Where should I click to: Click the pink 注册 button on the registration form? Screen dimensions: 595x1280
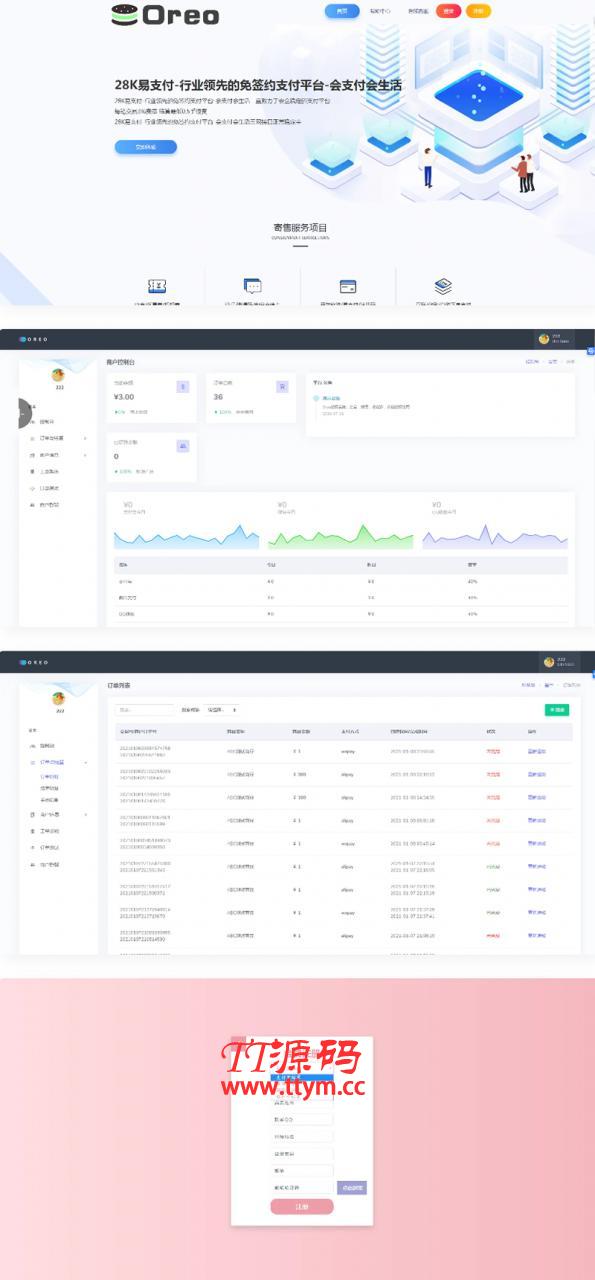(302, 1207)
